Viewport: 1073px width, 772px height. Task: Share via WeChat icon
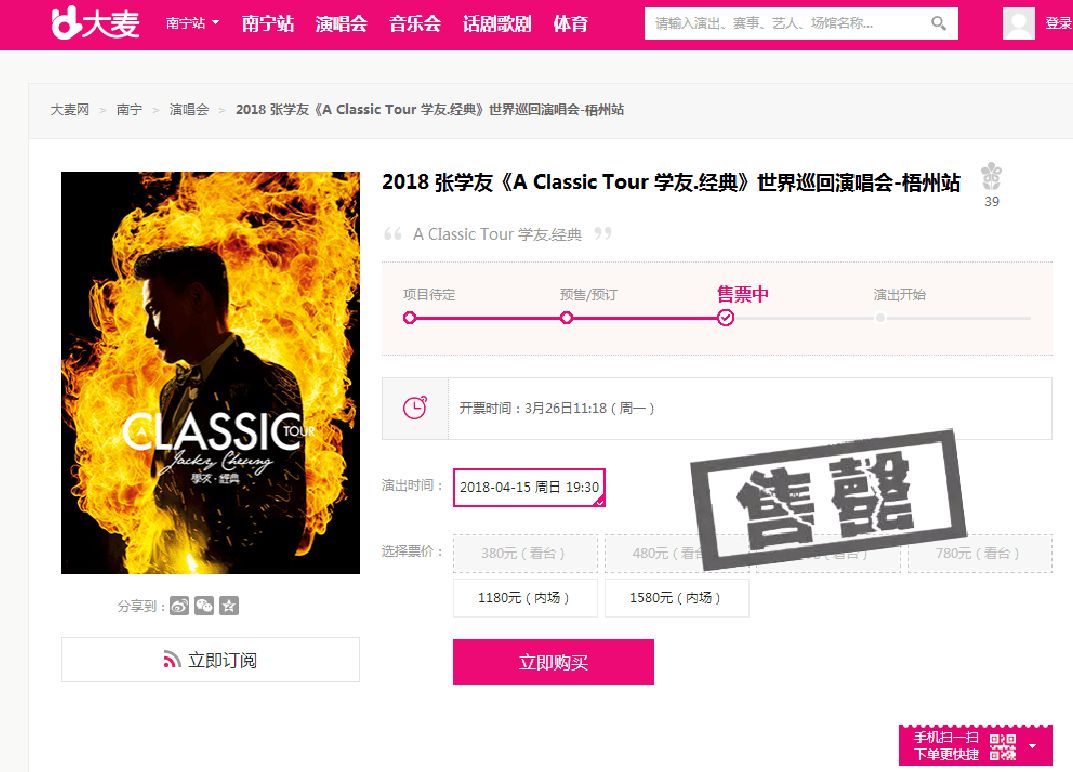click(204, 606)
